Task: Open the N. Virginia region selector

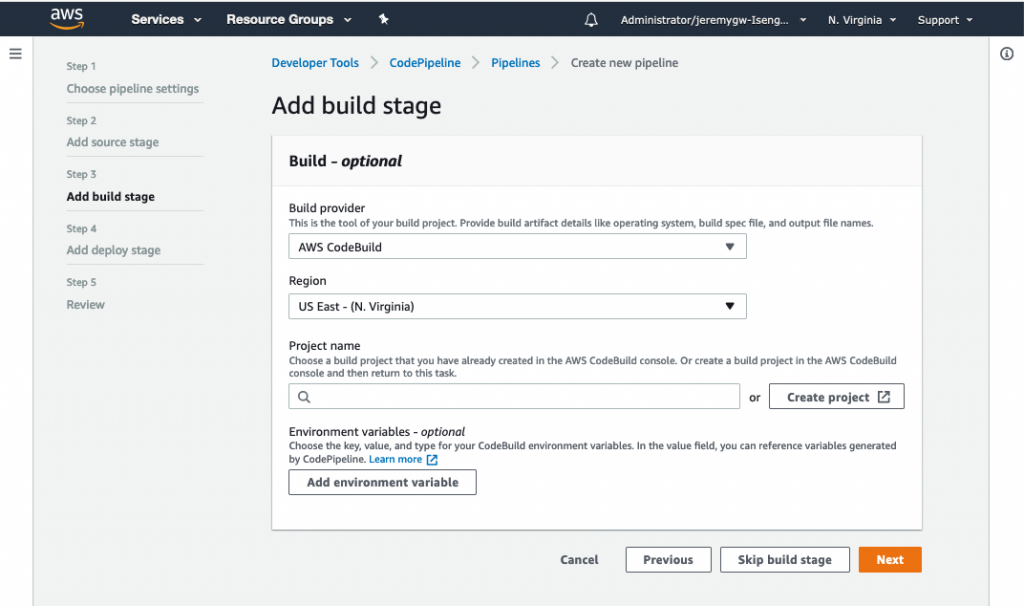Action: (862, 20)
